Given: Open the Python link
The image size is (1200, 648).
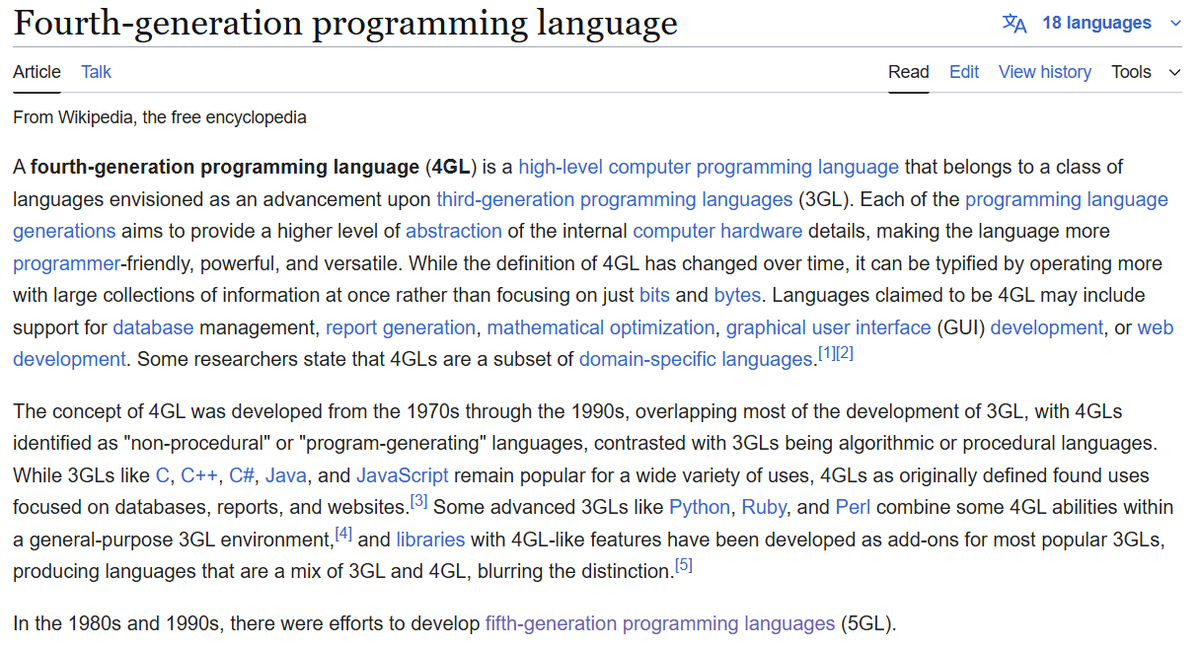Looking at the screenshot, I should point(699,507).
